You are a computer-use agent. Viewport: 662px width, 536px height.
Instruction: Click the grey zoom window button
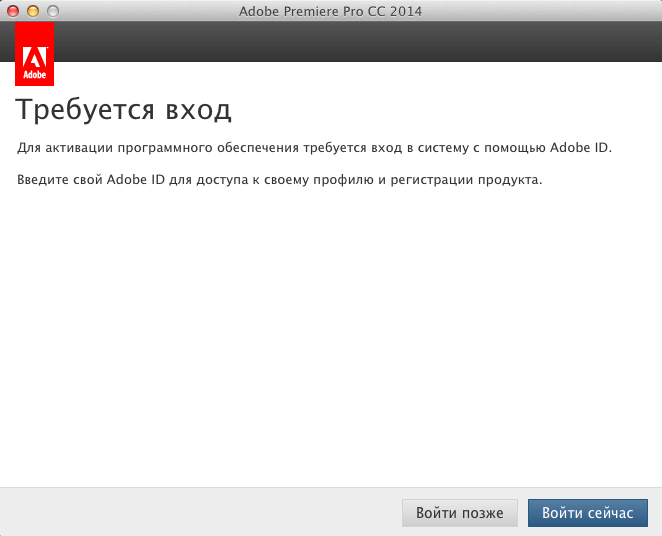pyautogui.click(x=53, y=11)
